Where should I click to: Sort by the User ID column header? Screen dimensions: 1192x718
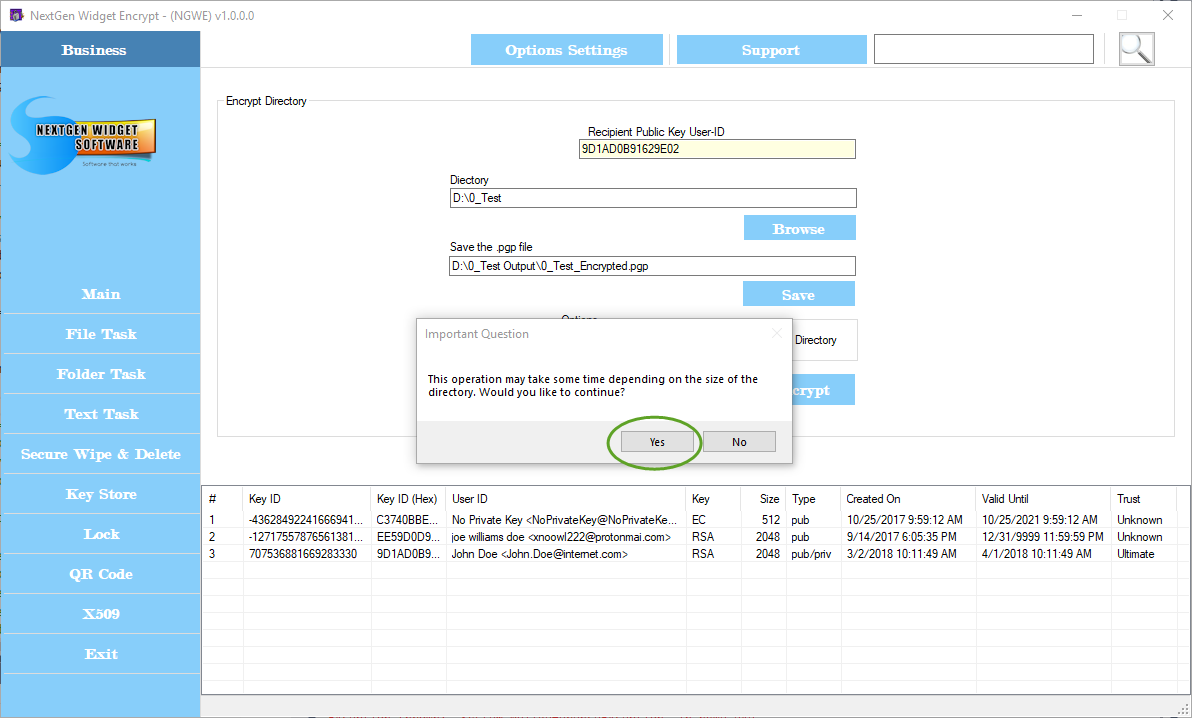pos(566,499)
